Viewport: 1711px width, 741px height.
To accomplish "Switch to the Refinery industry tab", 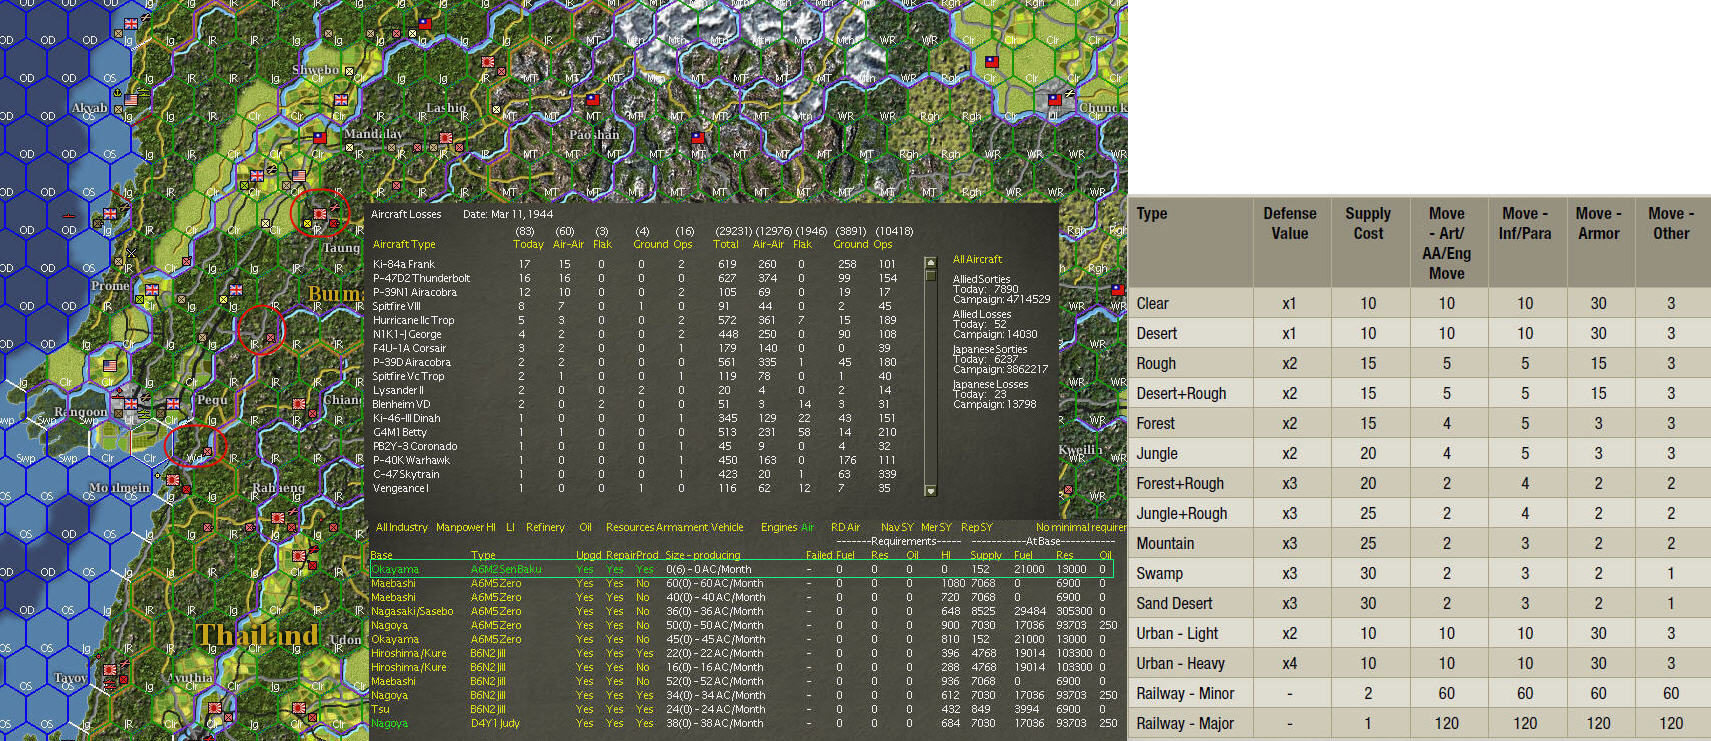I will coord(545,527).
